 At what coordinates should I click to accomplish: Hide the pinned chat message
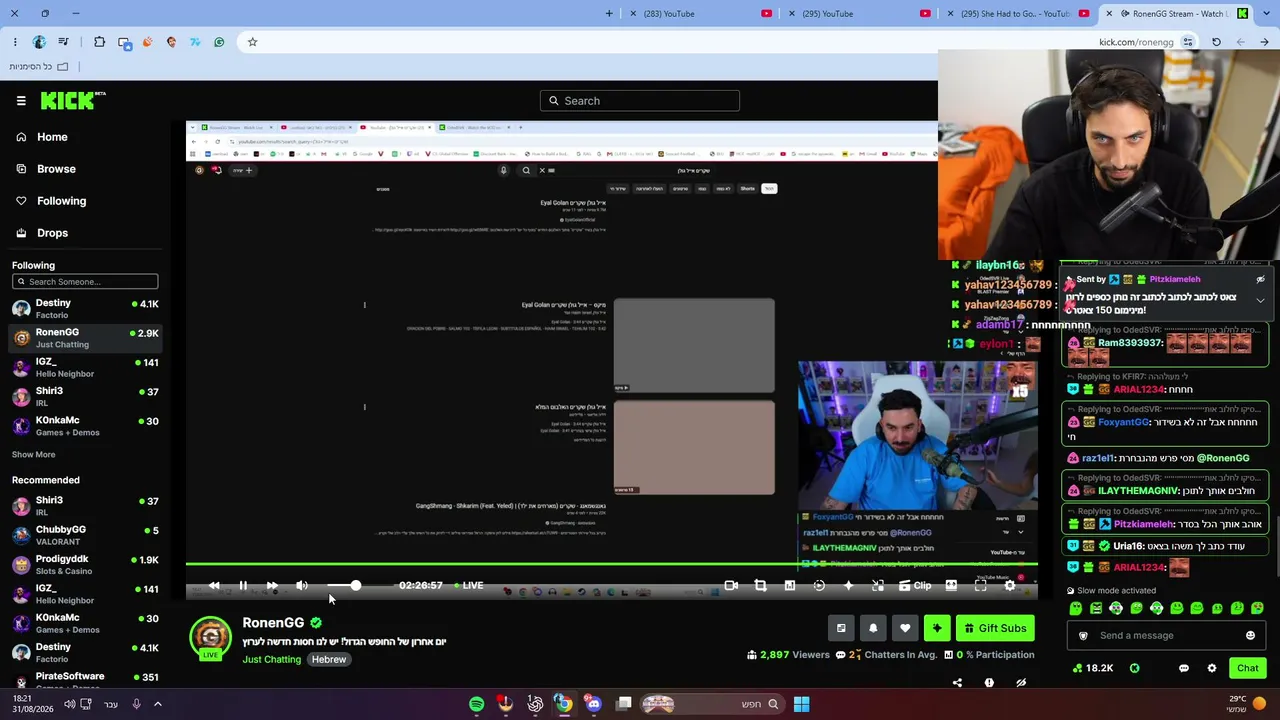tap(1260, 280)
